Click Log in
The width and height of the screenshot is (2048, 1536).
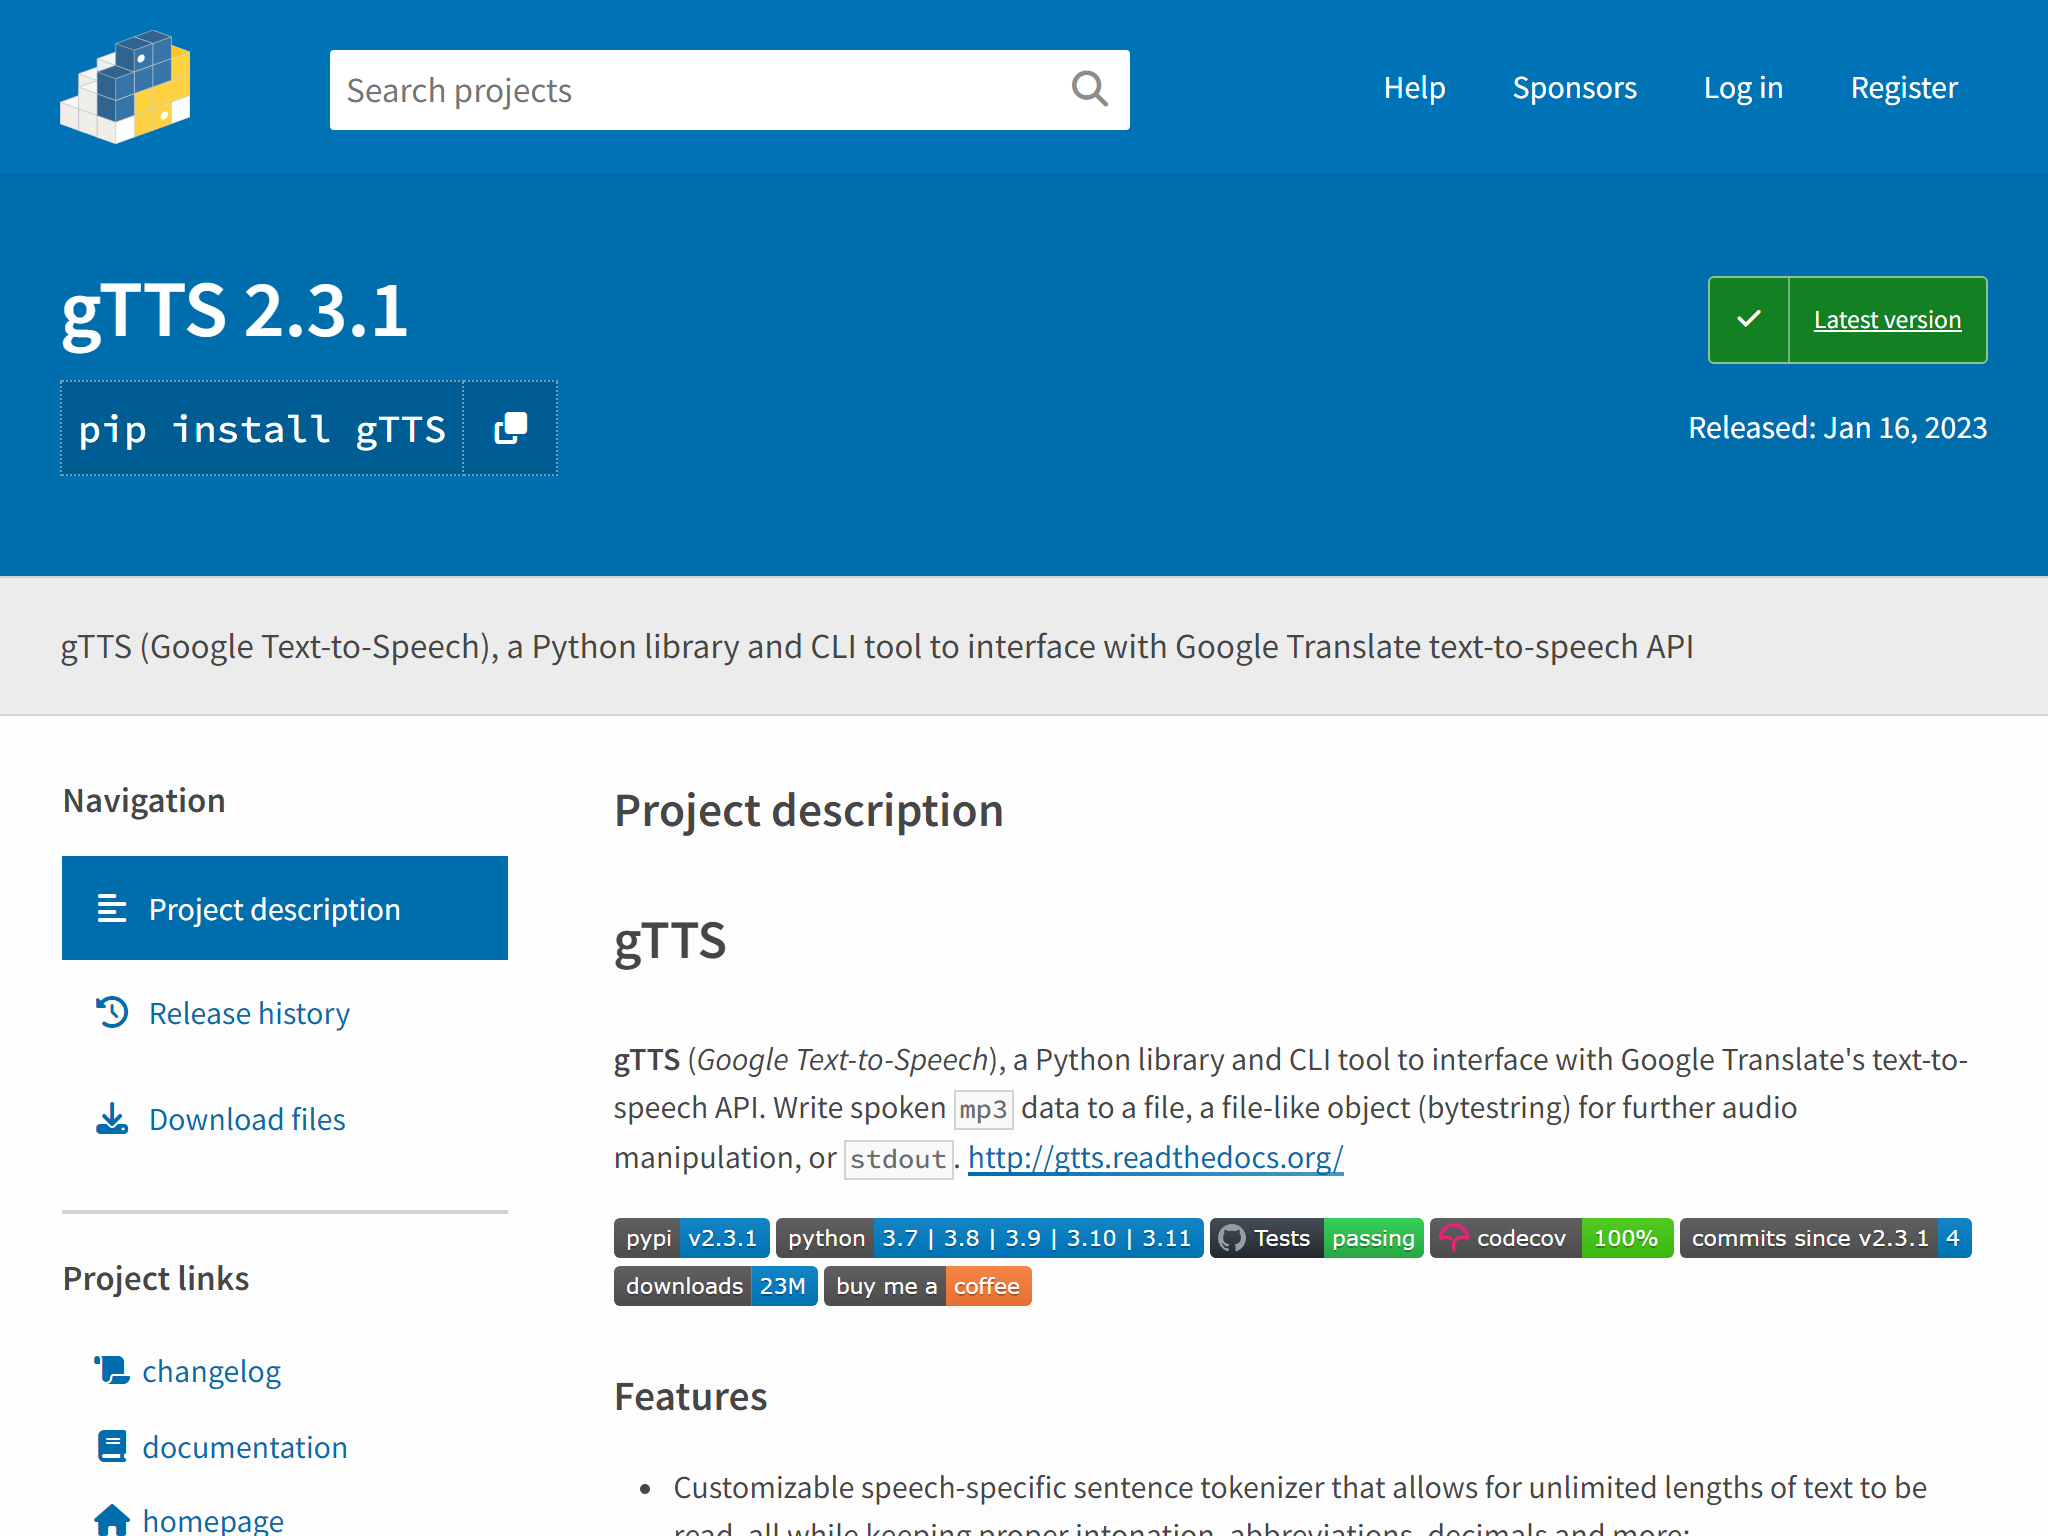click(1743, 88)
